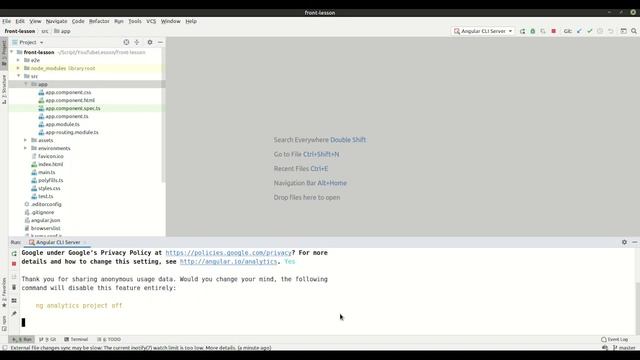
Task: Open the Git tool window tab
Action: pyautogui.click(x=48, y=339)
